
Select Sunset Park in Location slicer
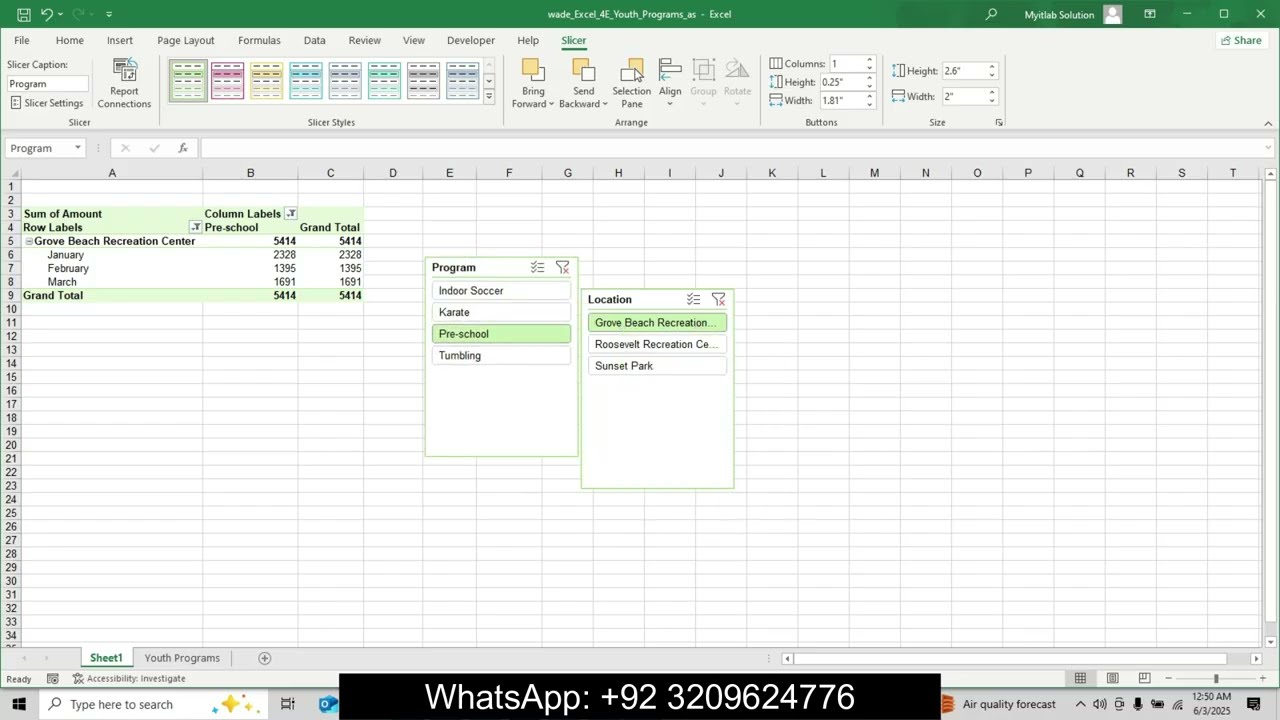pyautogui.click(x=658, y=366)
